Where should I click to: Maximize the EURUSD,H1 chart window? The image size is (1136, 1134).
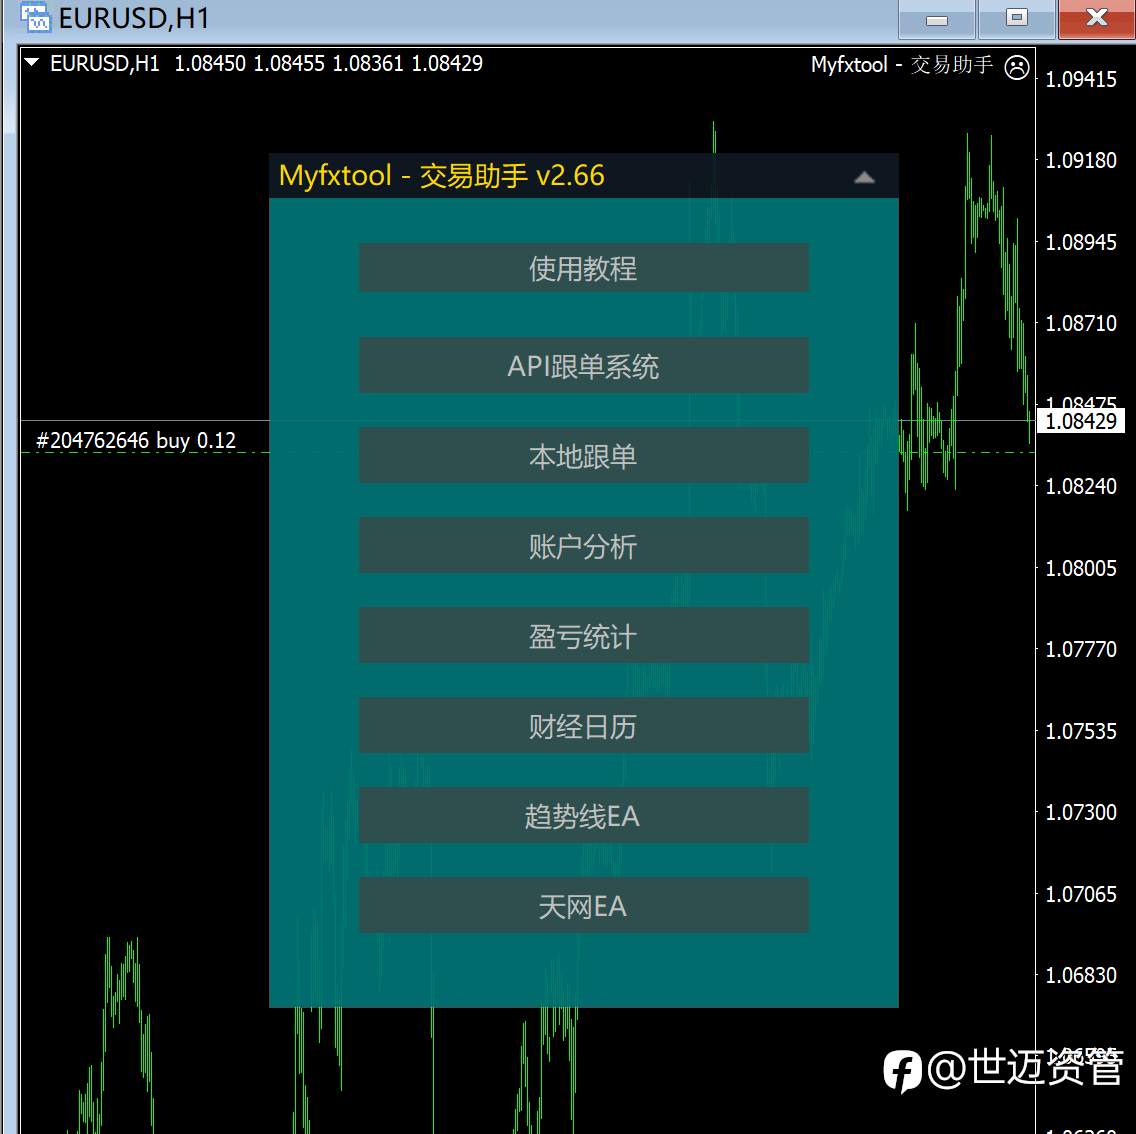(1016, 19)
